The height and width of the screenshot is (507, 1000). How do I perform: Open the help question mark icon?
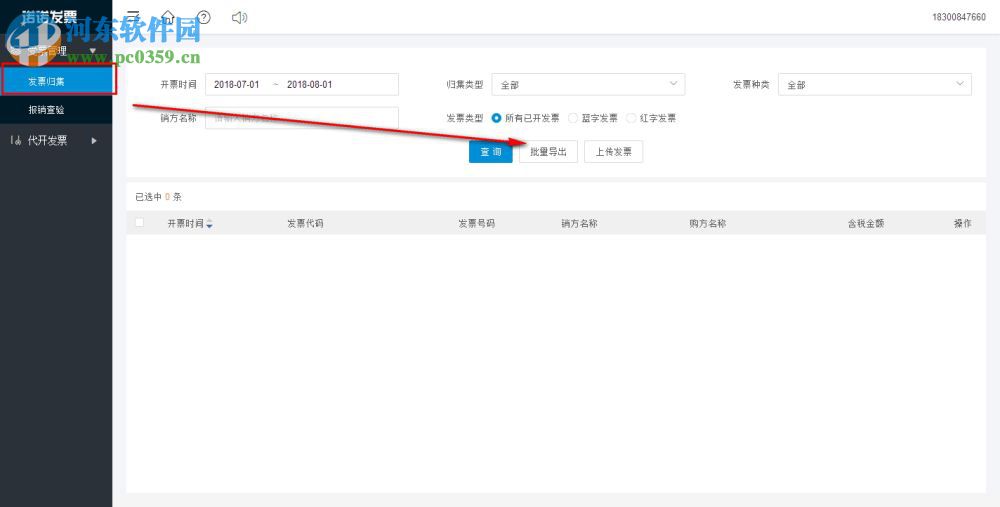pos(203,17)
